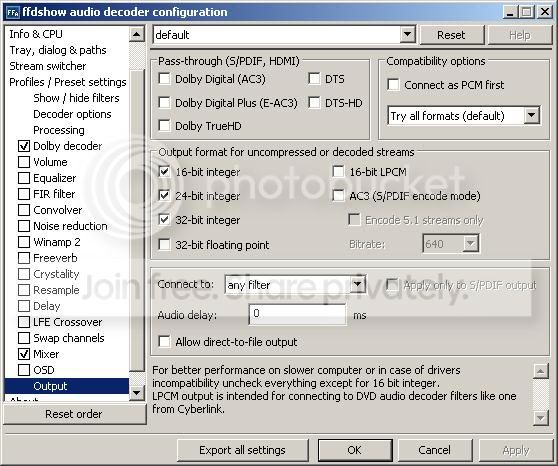Select Stream switcher in list
The image size is (558, 466).
(48, 66)
